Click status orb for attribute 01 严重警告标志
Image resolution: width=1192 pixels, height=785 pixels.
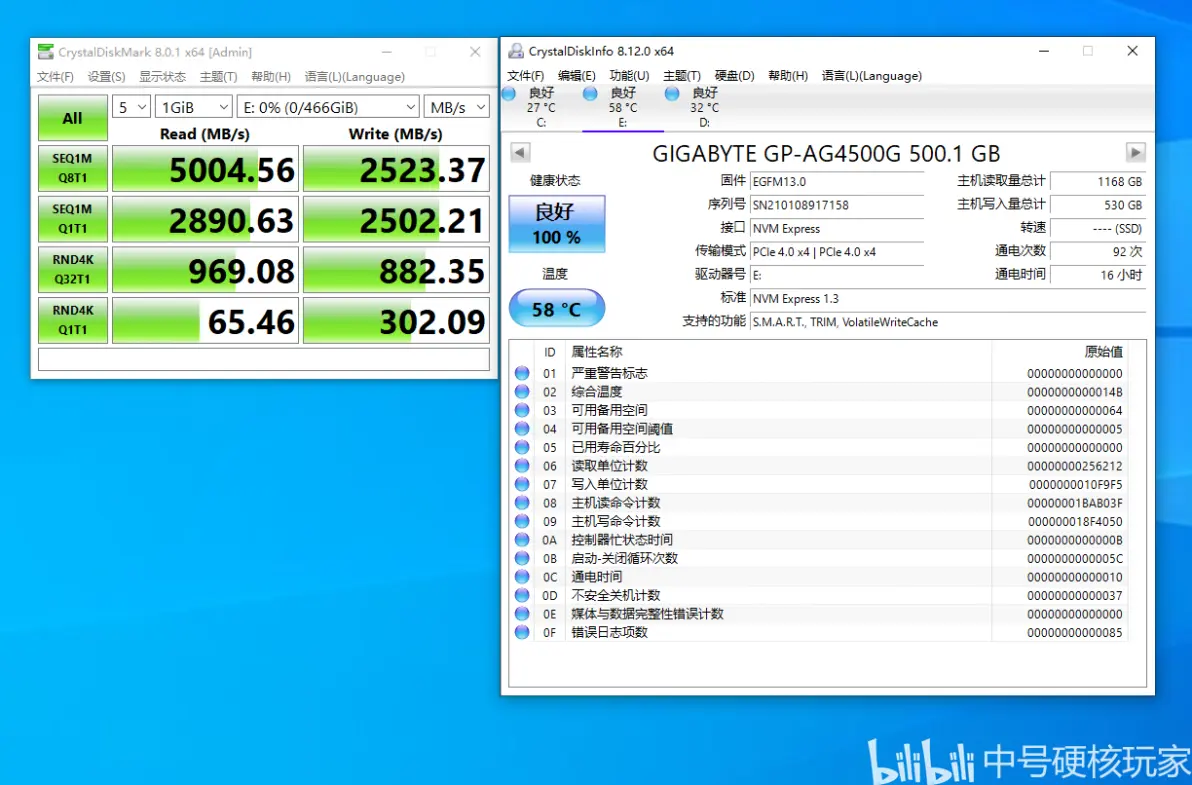pyautogui.click(x=522, y=373)
